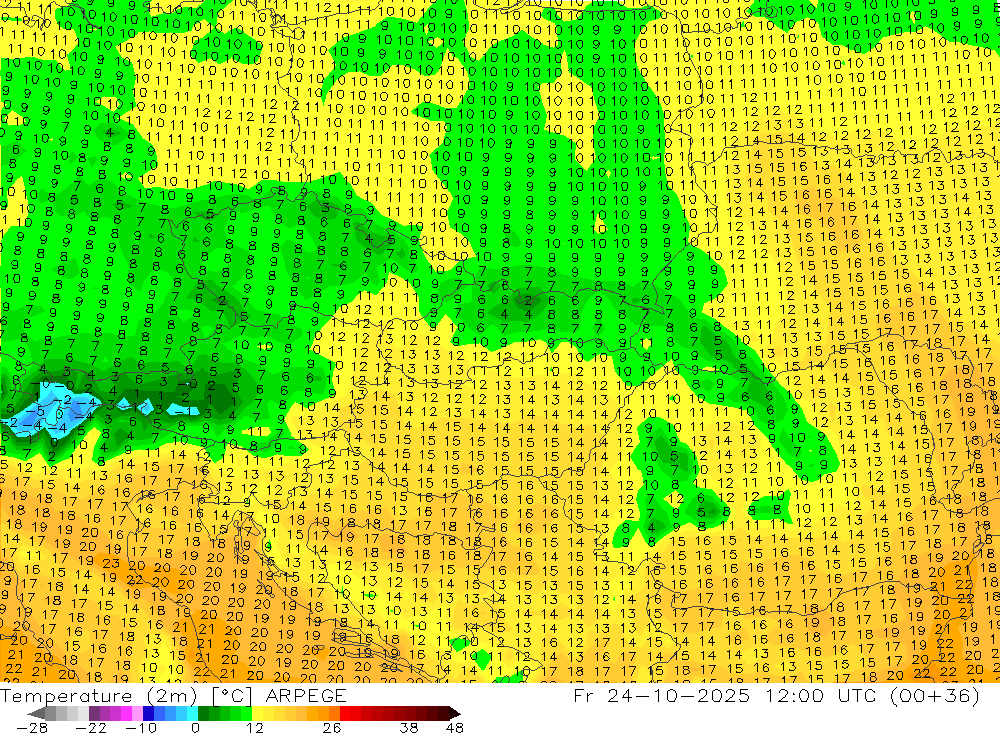
Task: Click the legend label '0'
Action: (x=195, y=727)
